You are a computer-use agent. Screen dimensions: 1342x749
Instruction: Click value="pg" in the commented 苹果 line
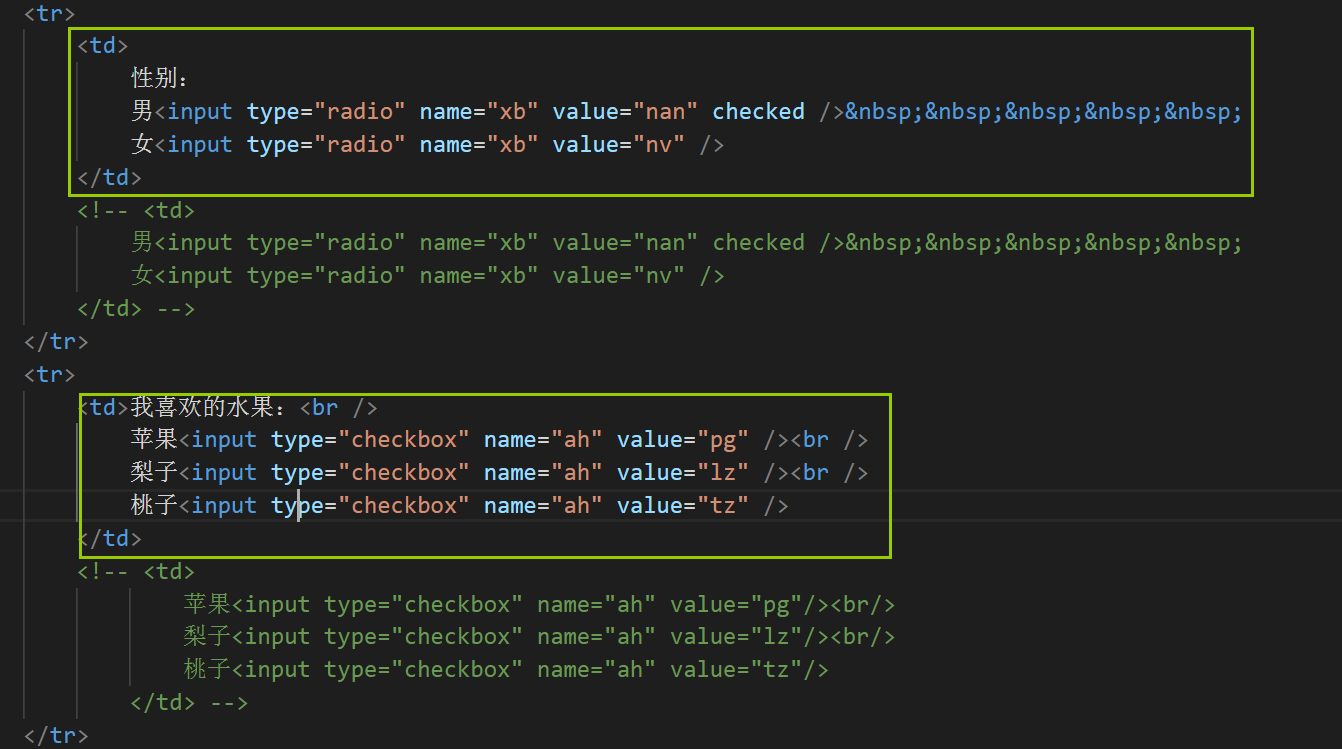736,604
